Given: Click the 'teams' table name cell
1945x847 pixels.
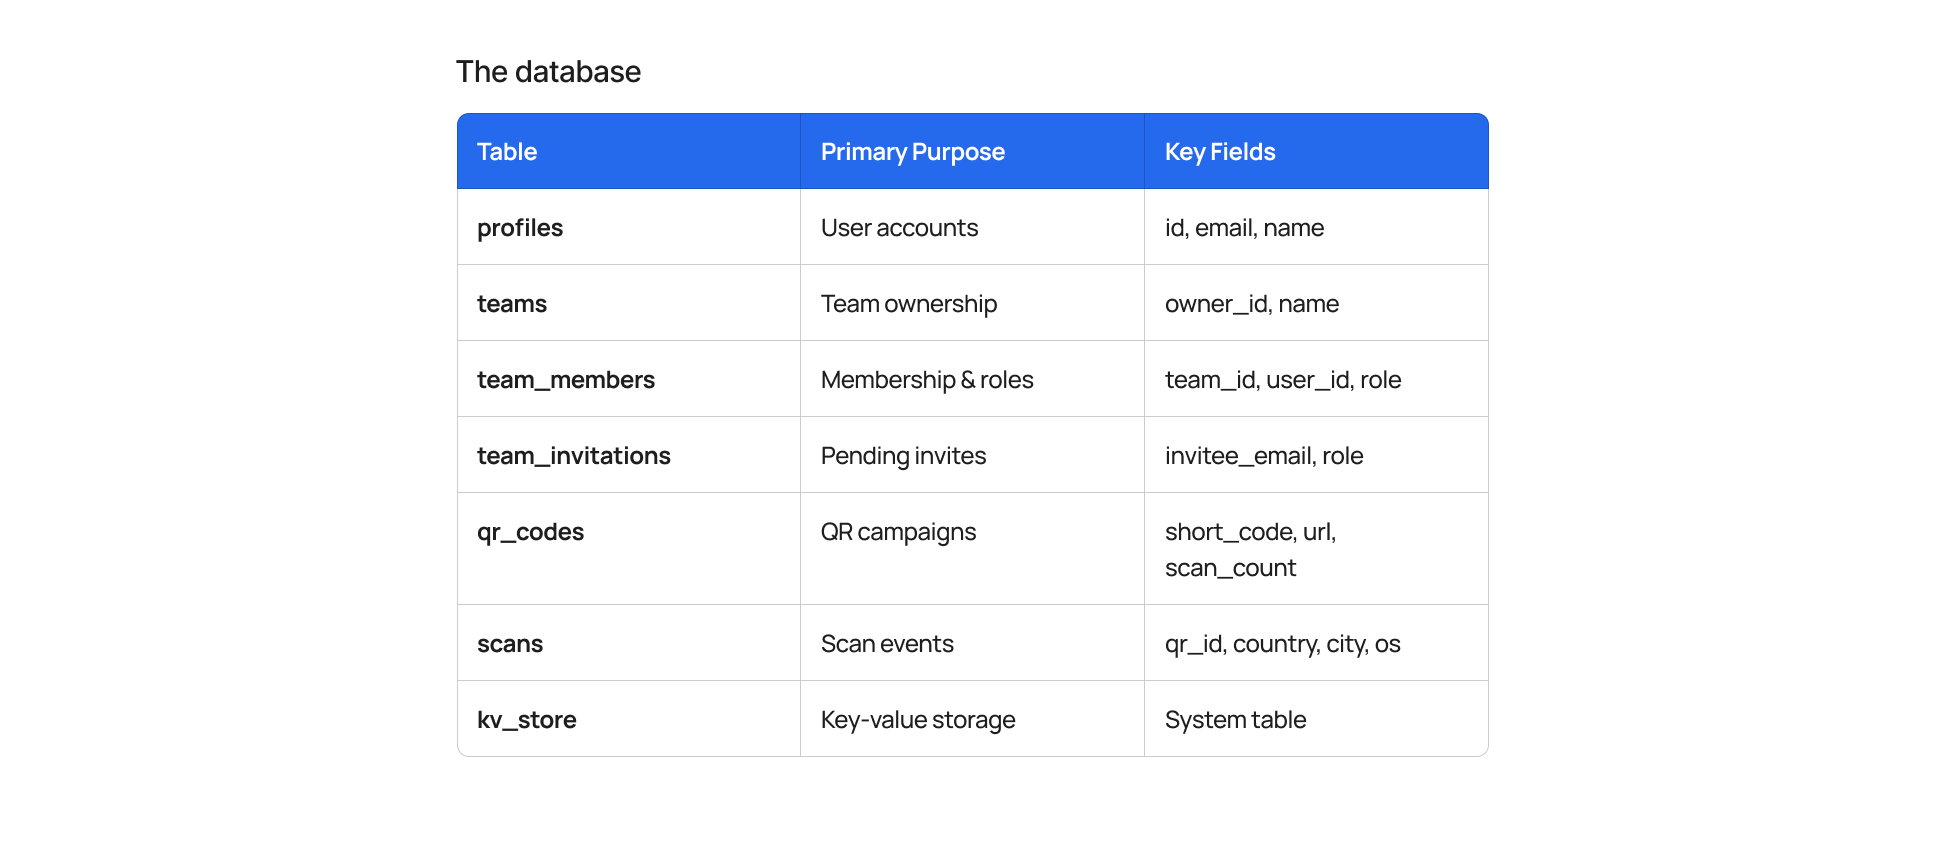Looking at the screenshot, I should 629,303.
